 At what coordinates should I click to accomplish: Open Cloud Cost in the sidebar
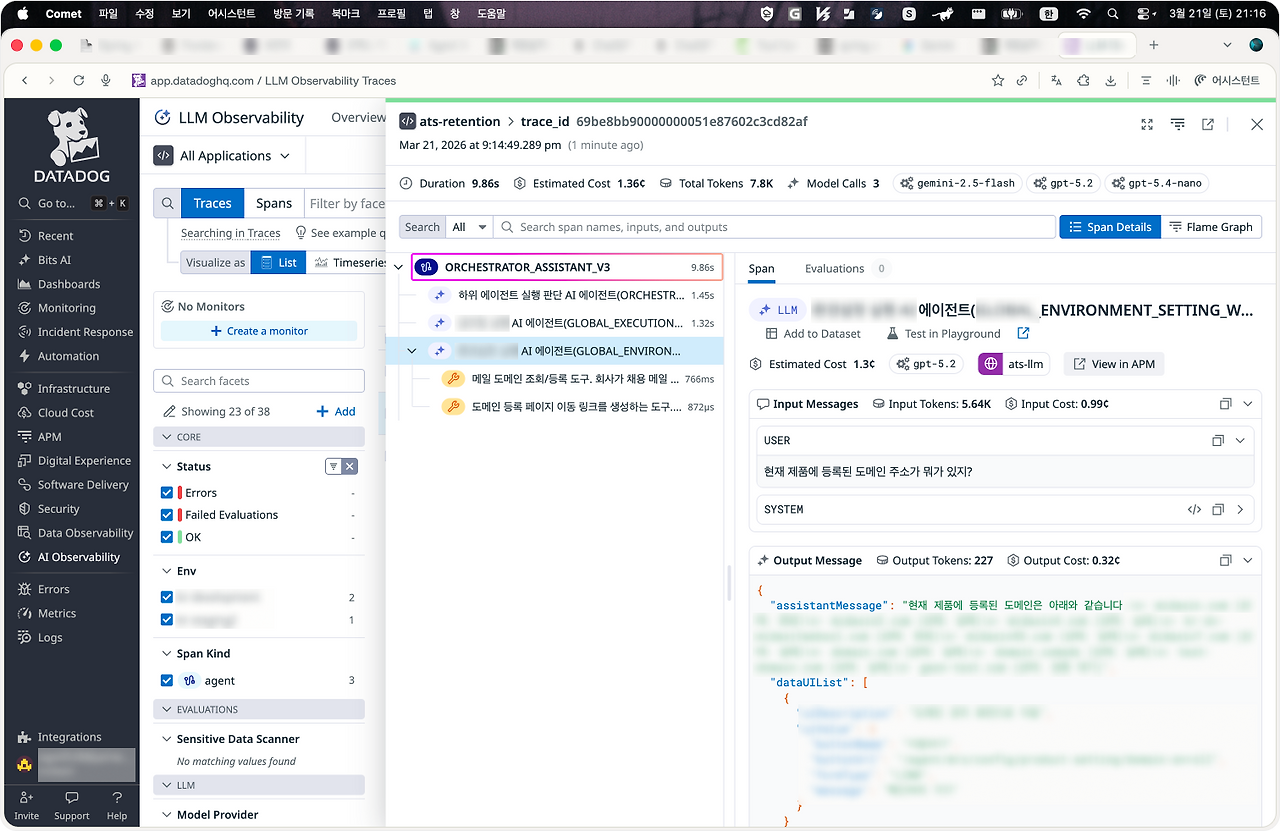pos(66,412)
